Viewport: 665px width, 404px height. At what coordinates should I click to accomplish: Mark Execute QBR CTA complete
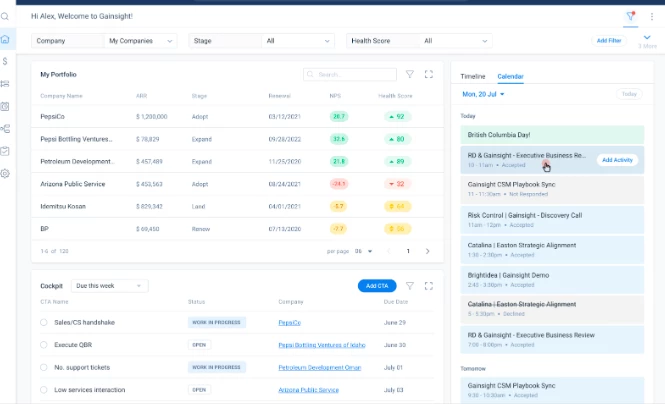pos(44,345)
